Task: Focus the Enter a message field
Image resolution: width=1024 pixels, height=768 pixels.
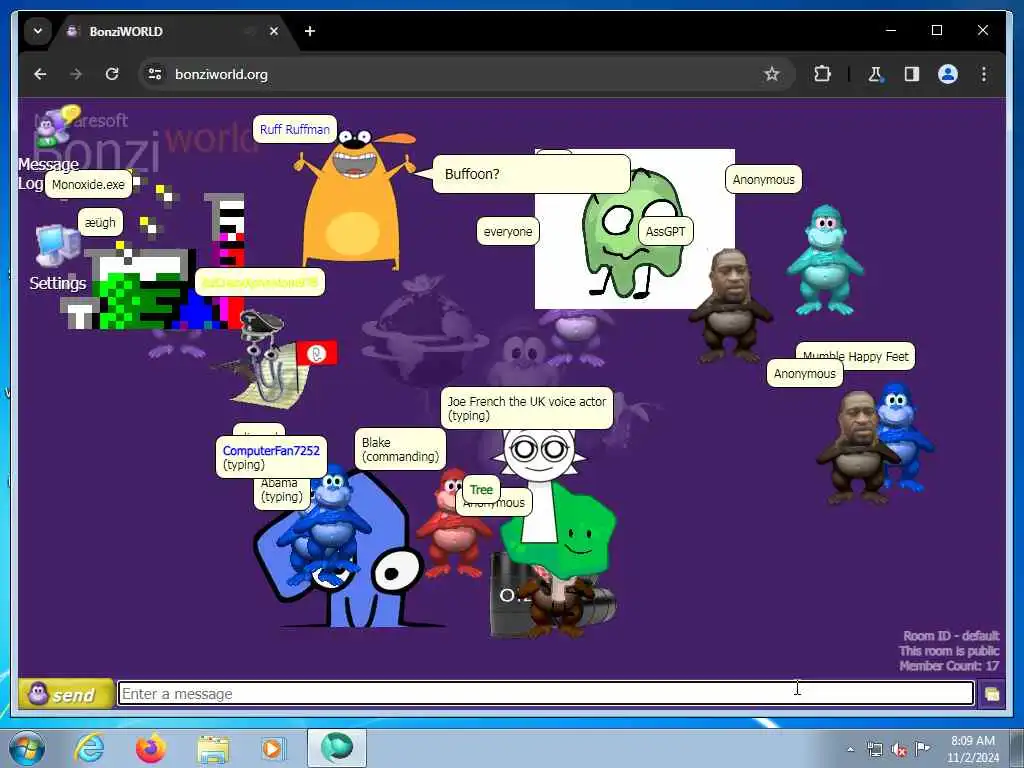Action: tap(546, 694)
